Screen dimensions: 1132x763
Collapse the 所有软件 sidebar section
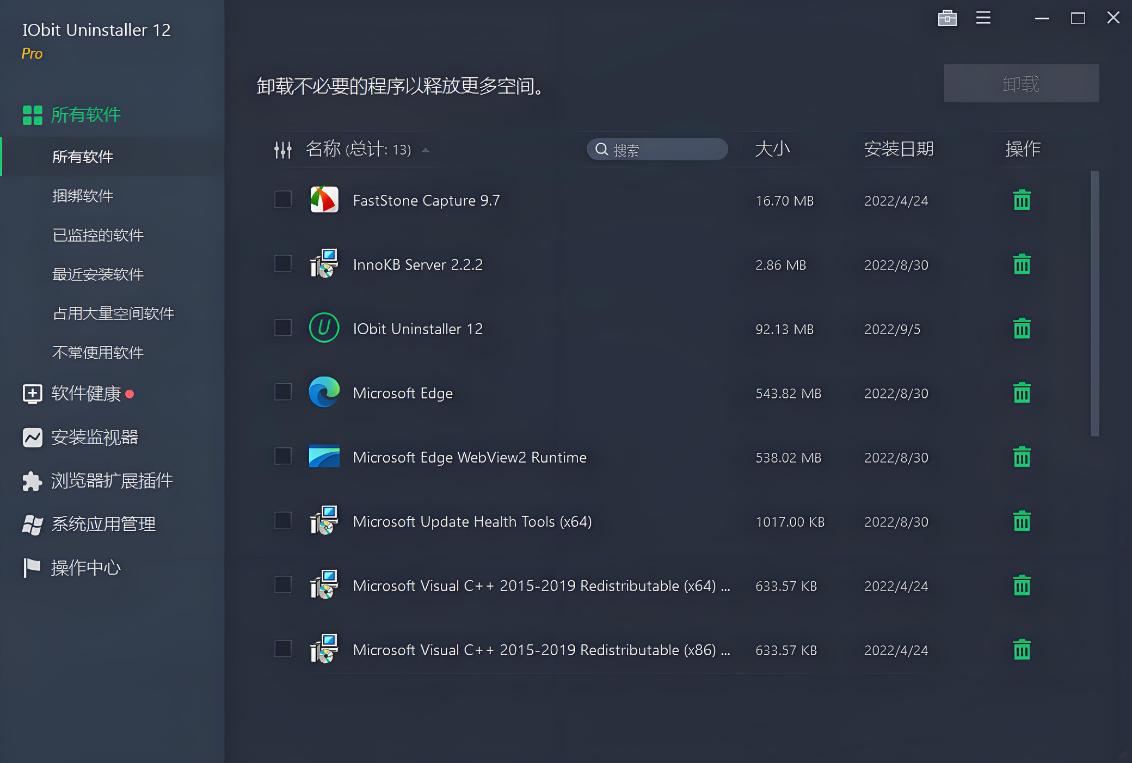86,115
